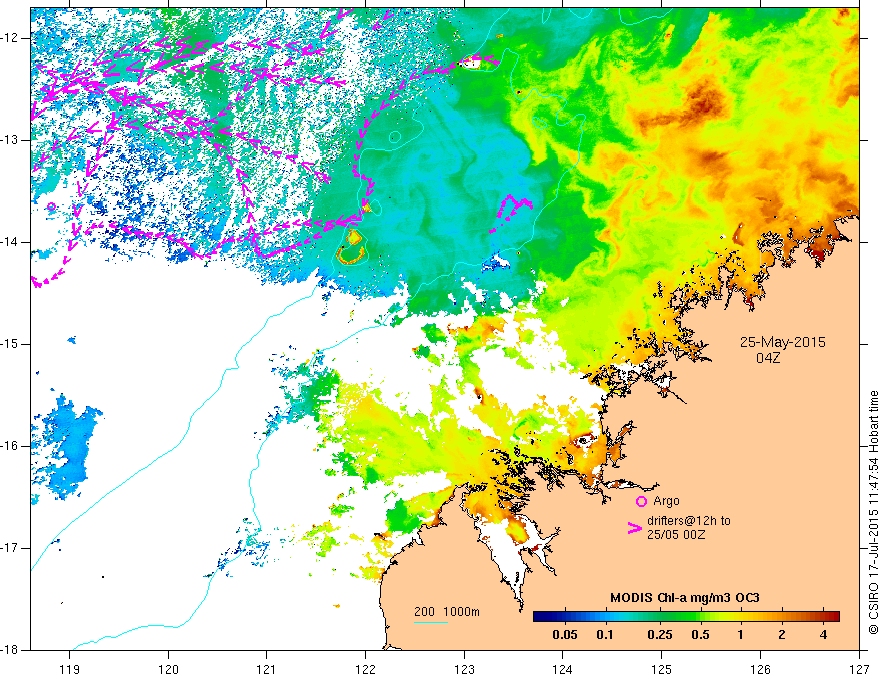Click the magenta drifter arrow legend symbol
The height and width of the screenshot is (680, 880).
(x=635, y=528)
